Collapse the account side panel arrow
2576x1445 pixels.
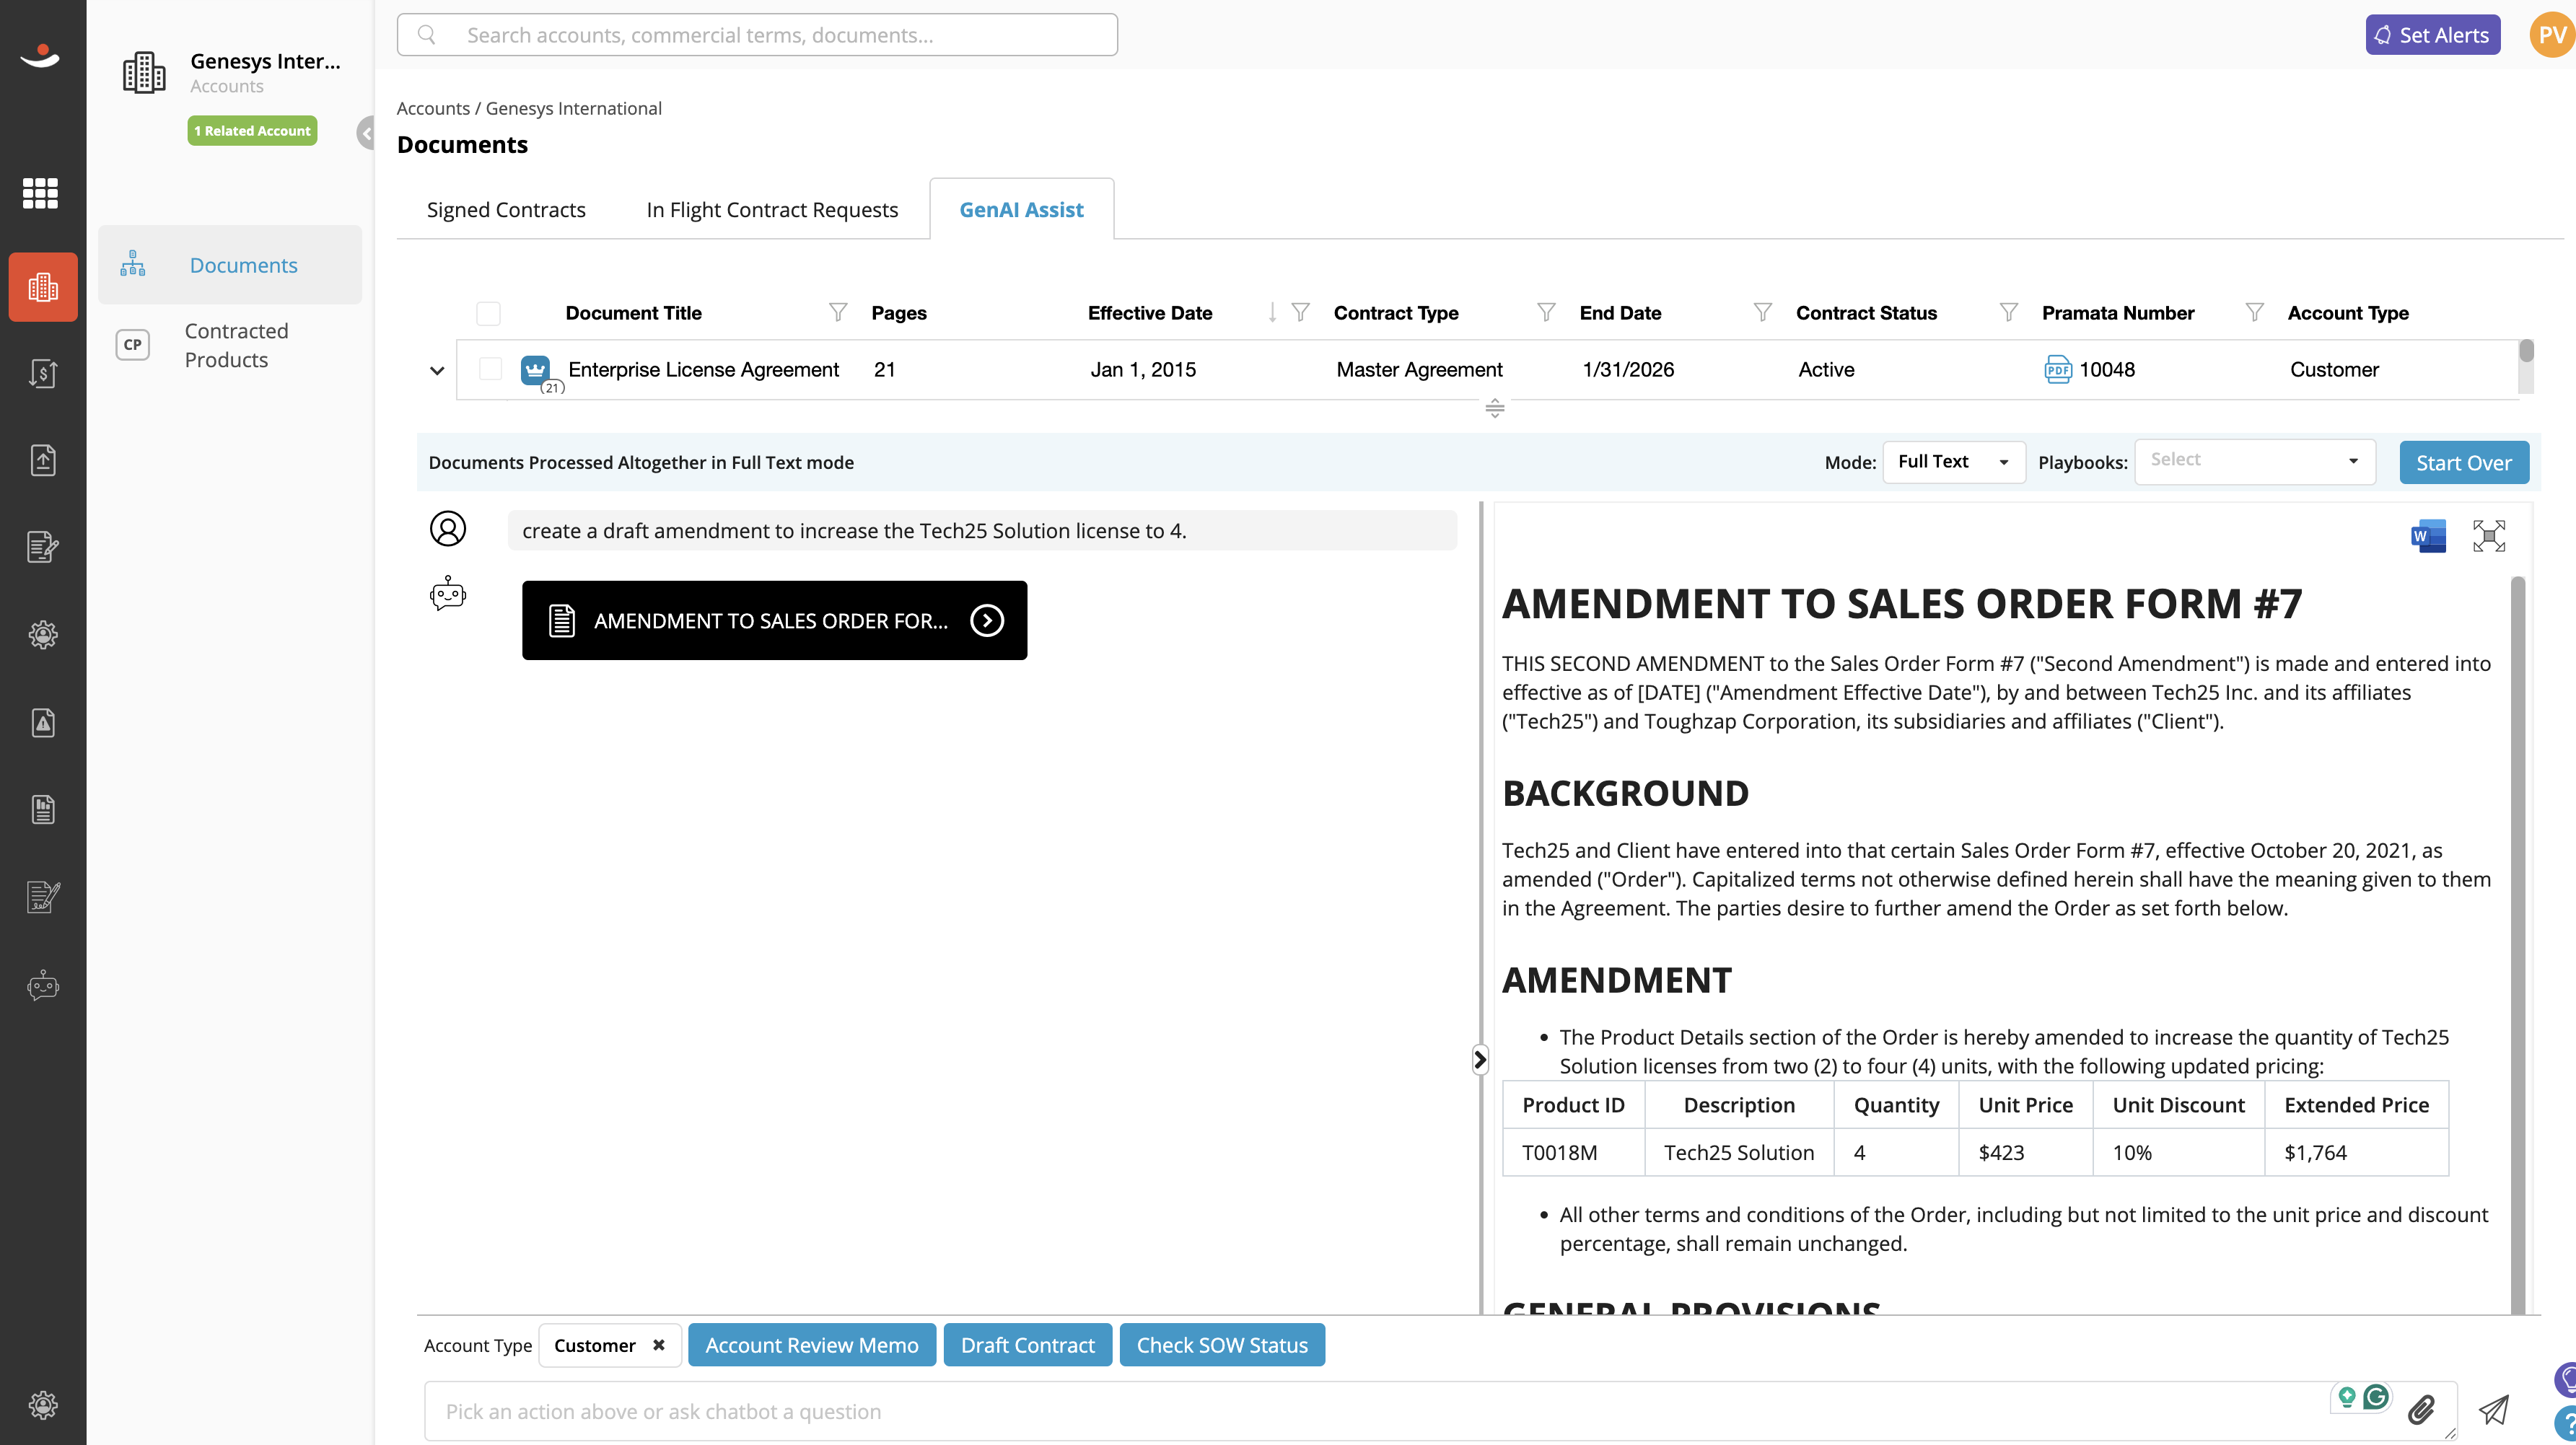(x=366, y=132)
